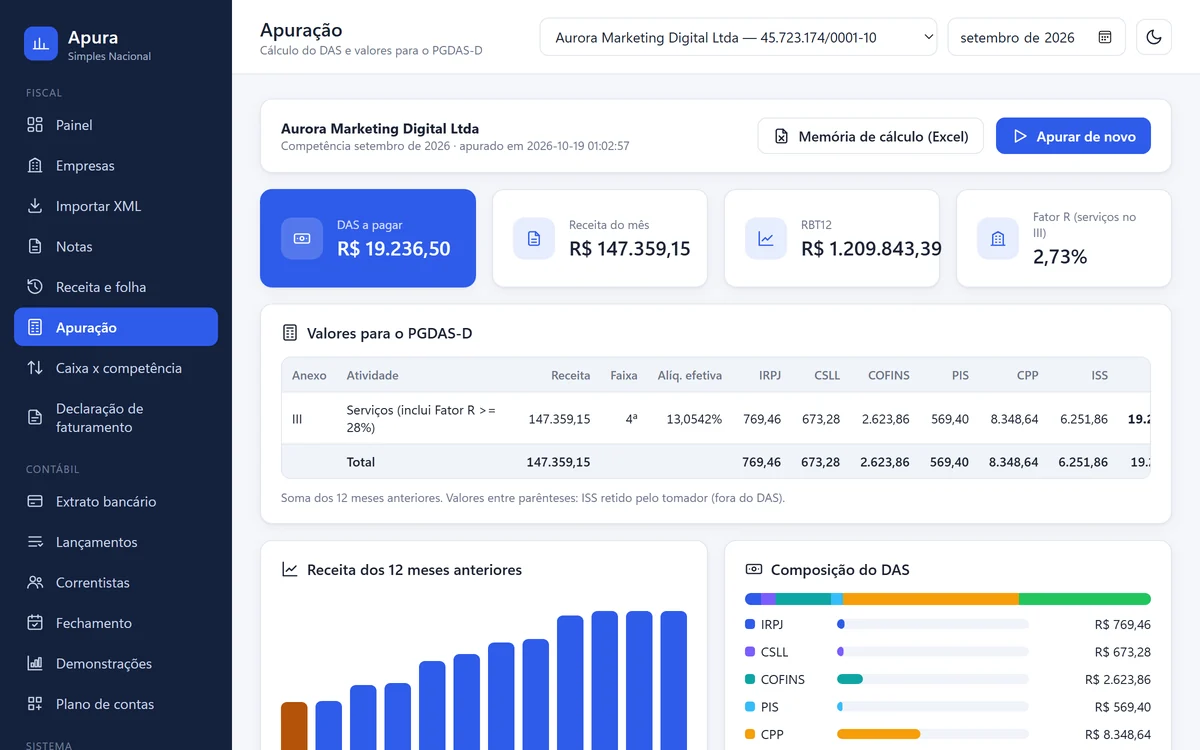Click the Valores para o PGDAS-D table icon

point(290,333)
